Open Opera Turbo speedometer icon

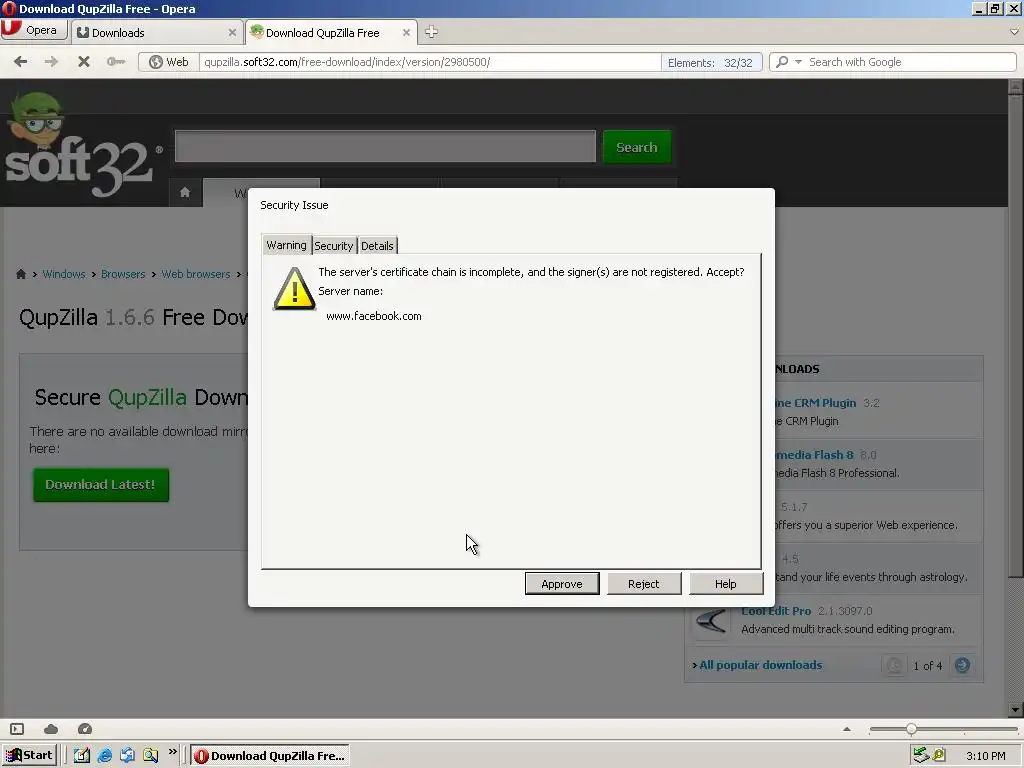[85, 729]
